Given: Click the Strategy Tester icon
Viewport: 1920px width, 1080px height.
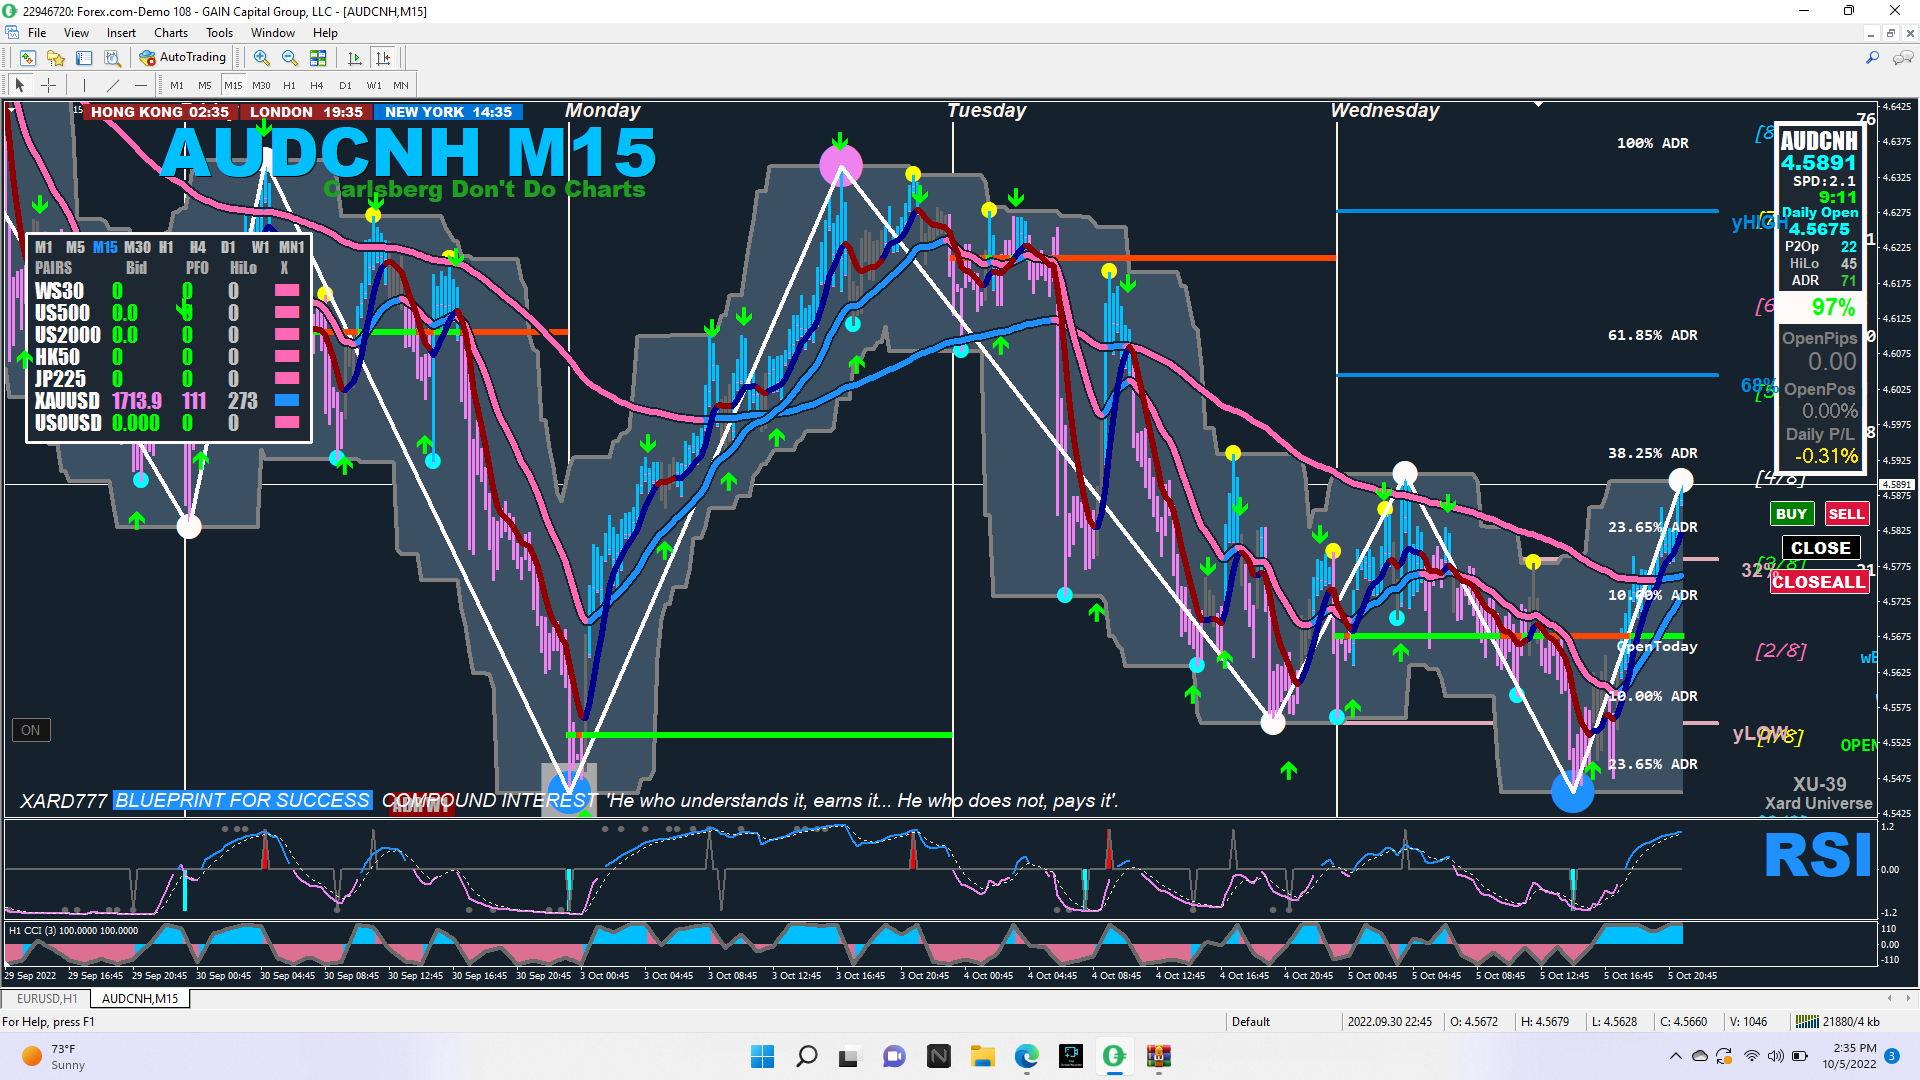Looking at the screenshot, I should [x=112, y=58].
